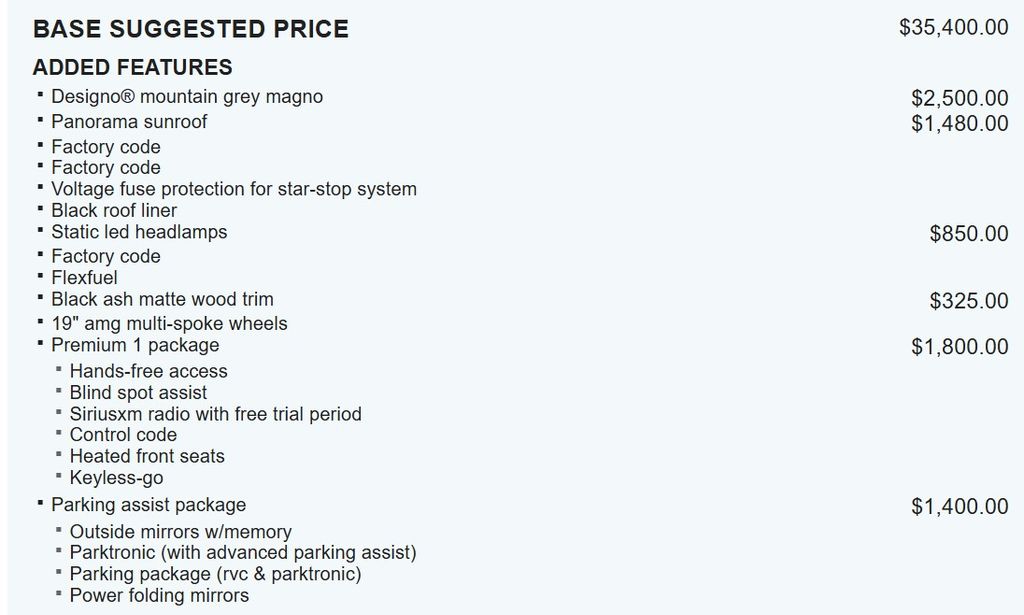Select the Flexfuel feature line

pyautogui.click(x=84, y=277)
